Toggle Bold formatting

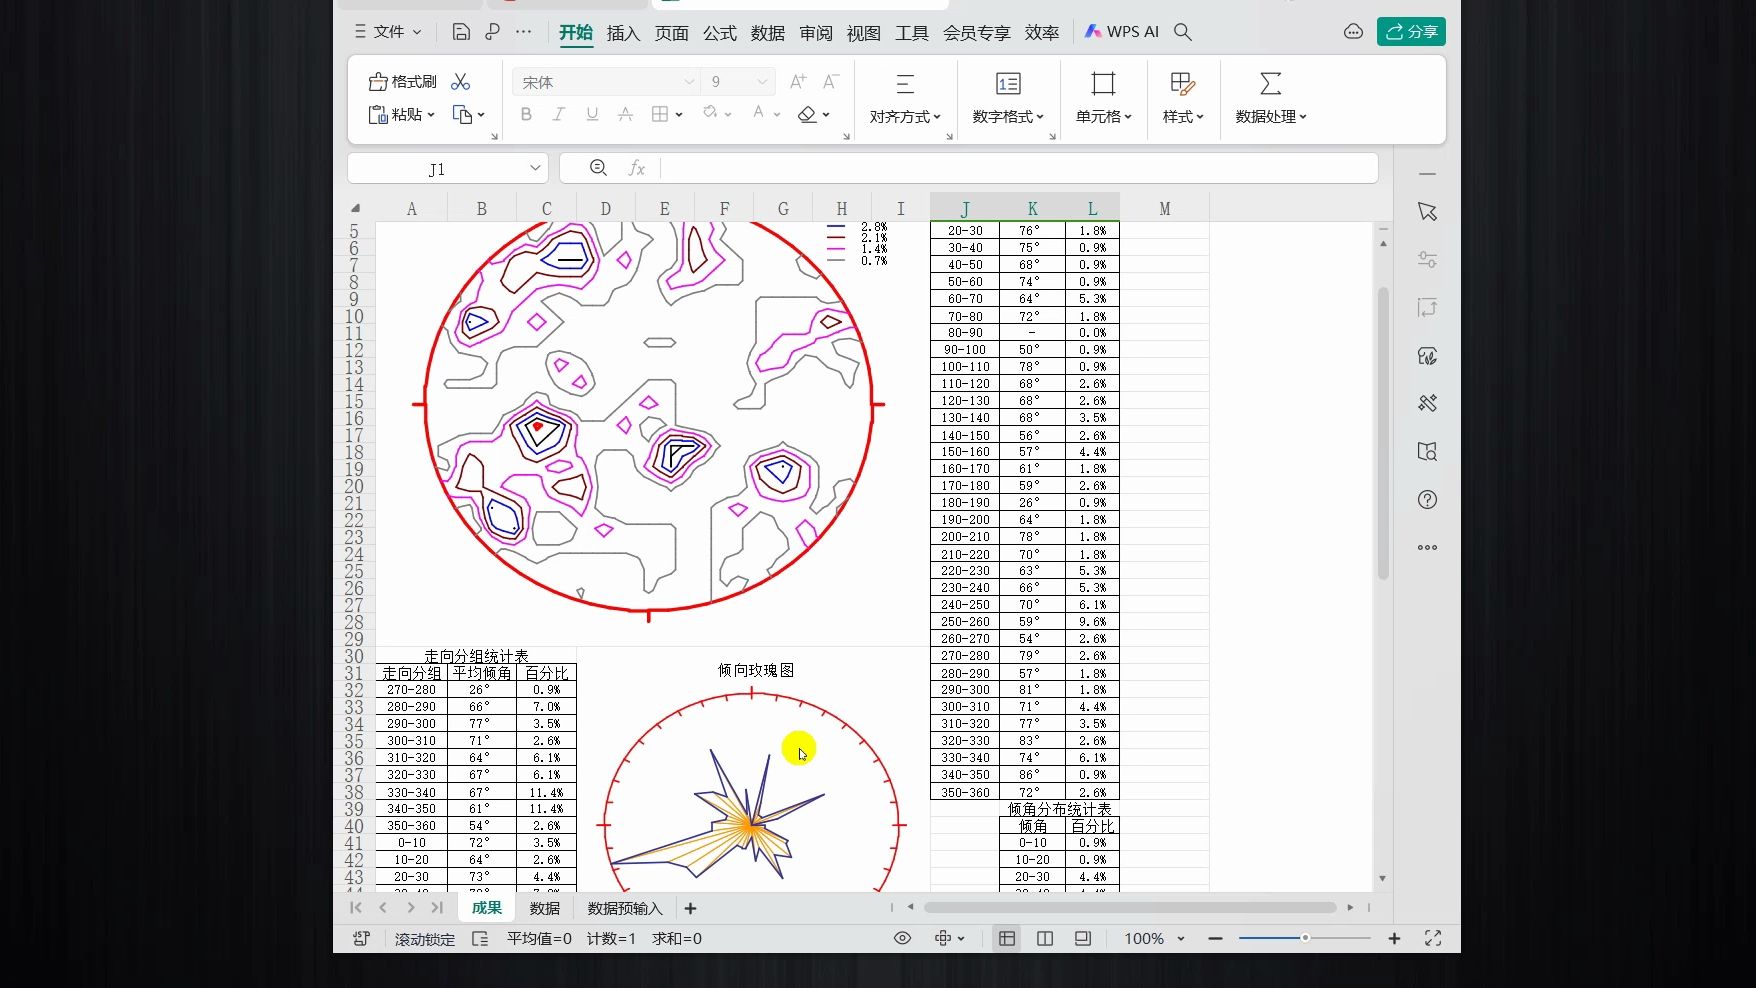coord(526,115)
